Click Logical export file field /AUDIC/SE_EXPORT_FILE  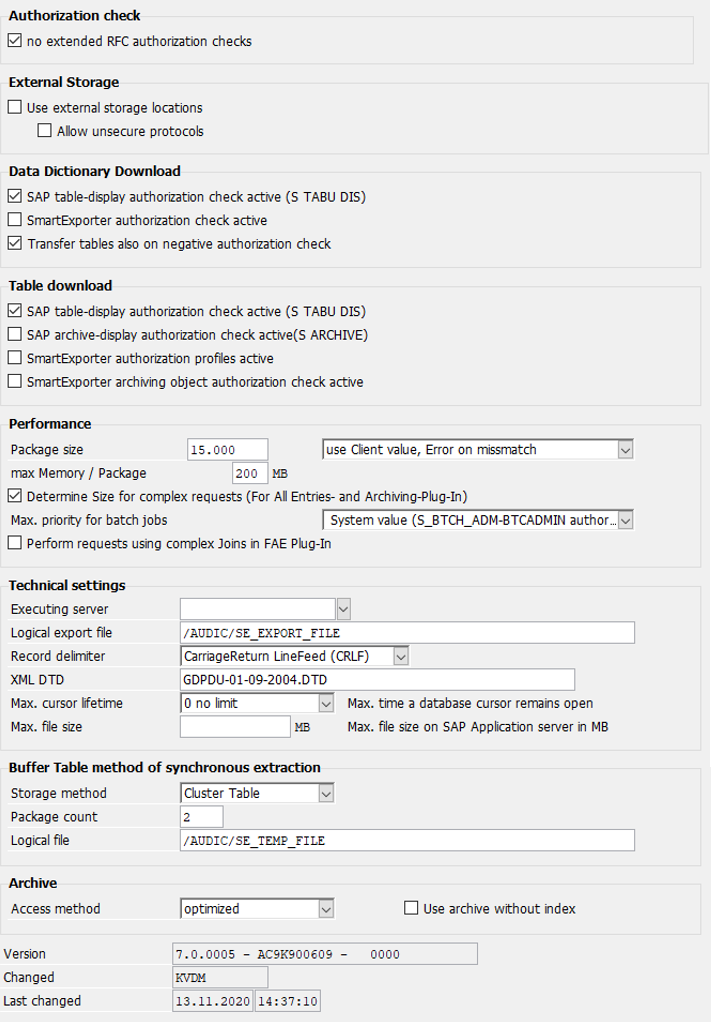pyautogui.click(x=407, y=633)
